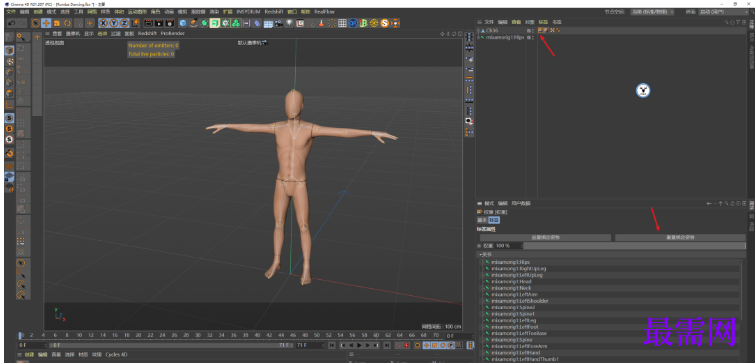Open the spline pen tool

click(x=194, y=23)
